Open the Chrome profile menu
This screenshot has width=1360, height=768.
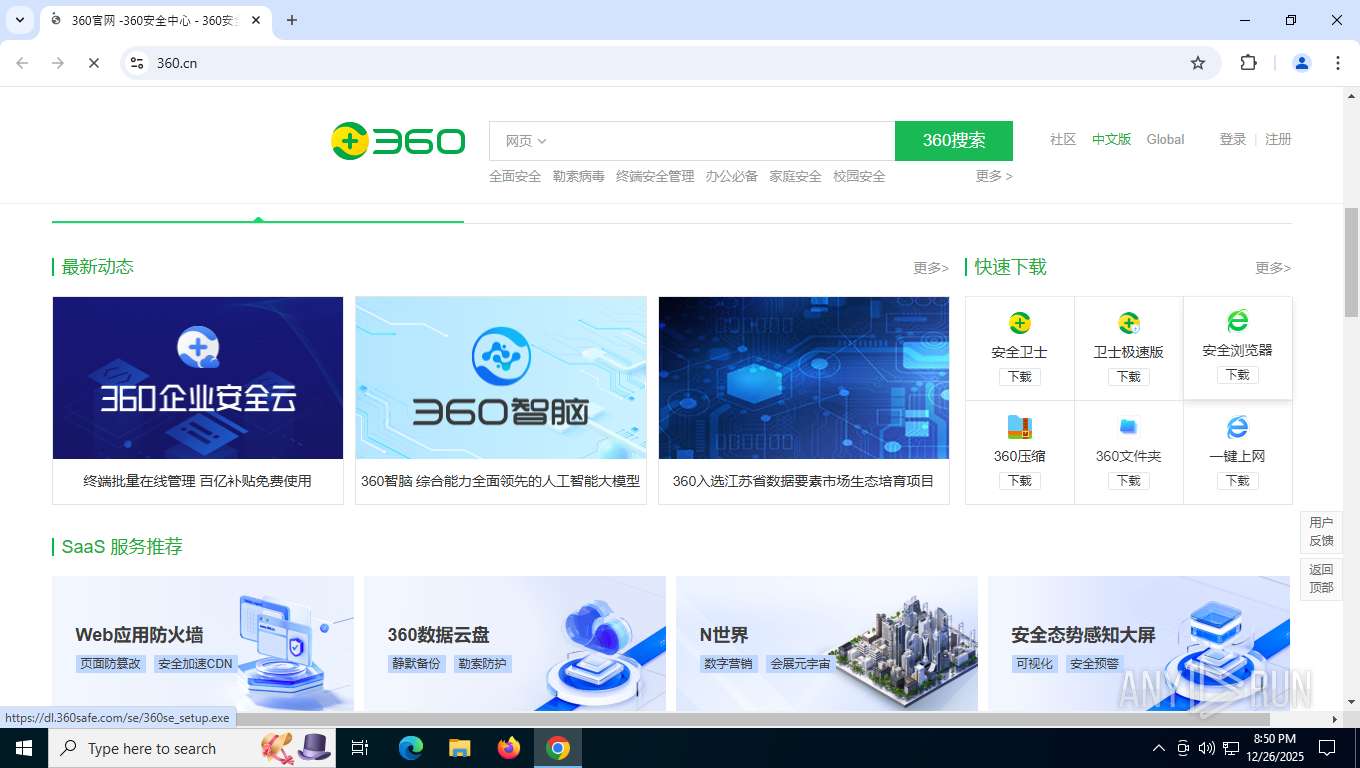1301,63
